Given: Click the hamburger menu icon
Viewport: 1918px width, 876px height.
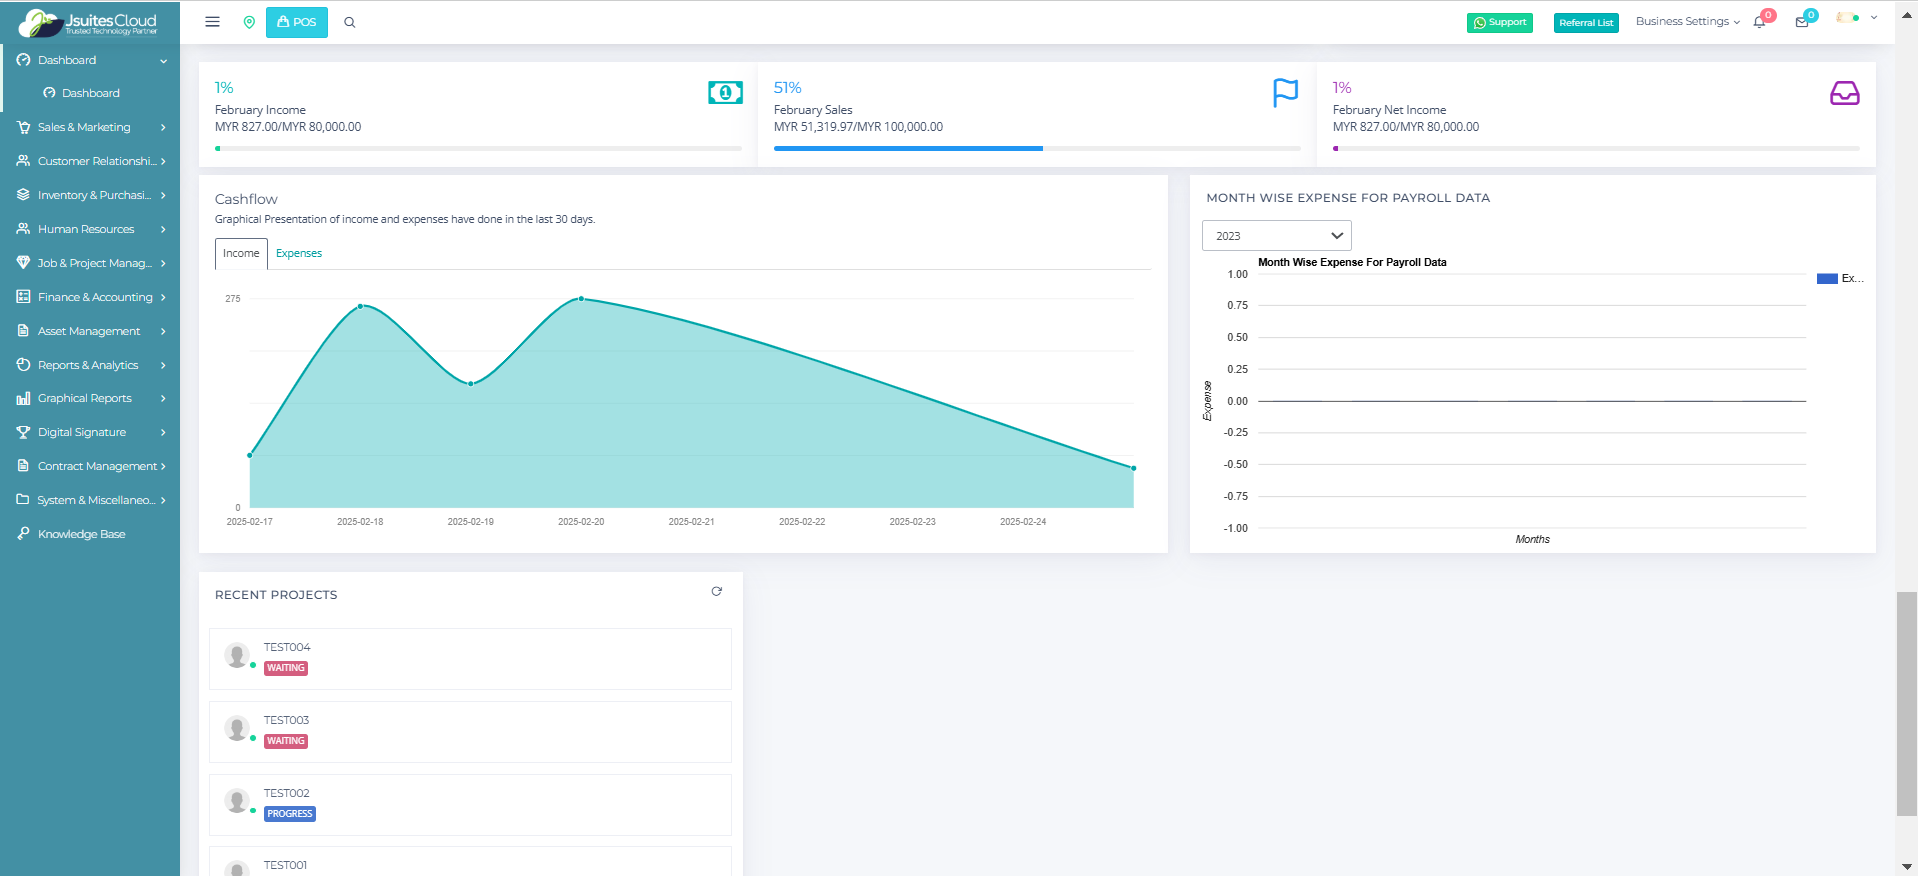Looking at the screenshot, I should [212, 22].
